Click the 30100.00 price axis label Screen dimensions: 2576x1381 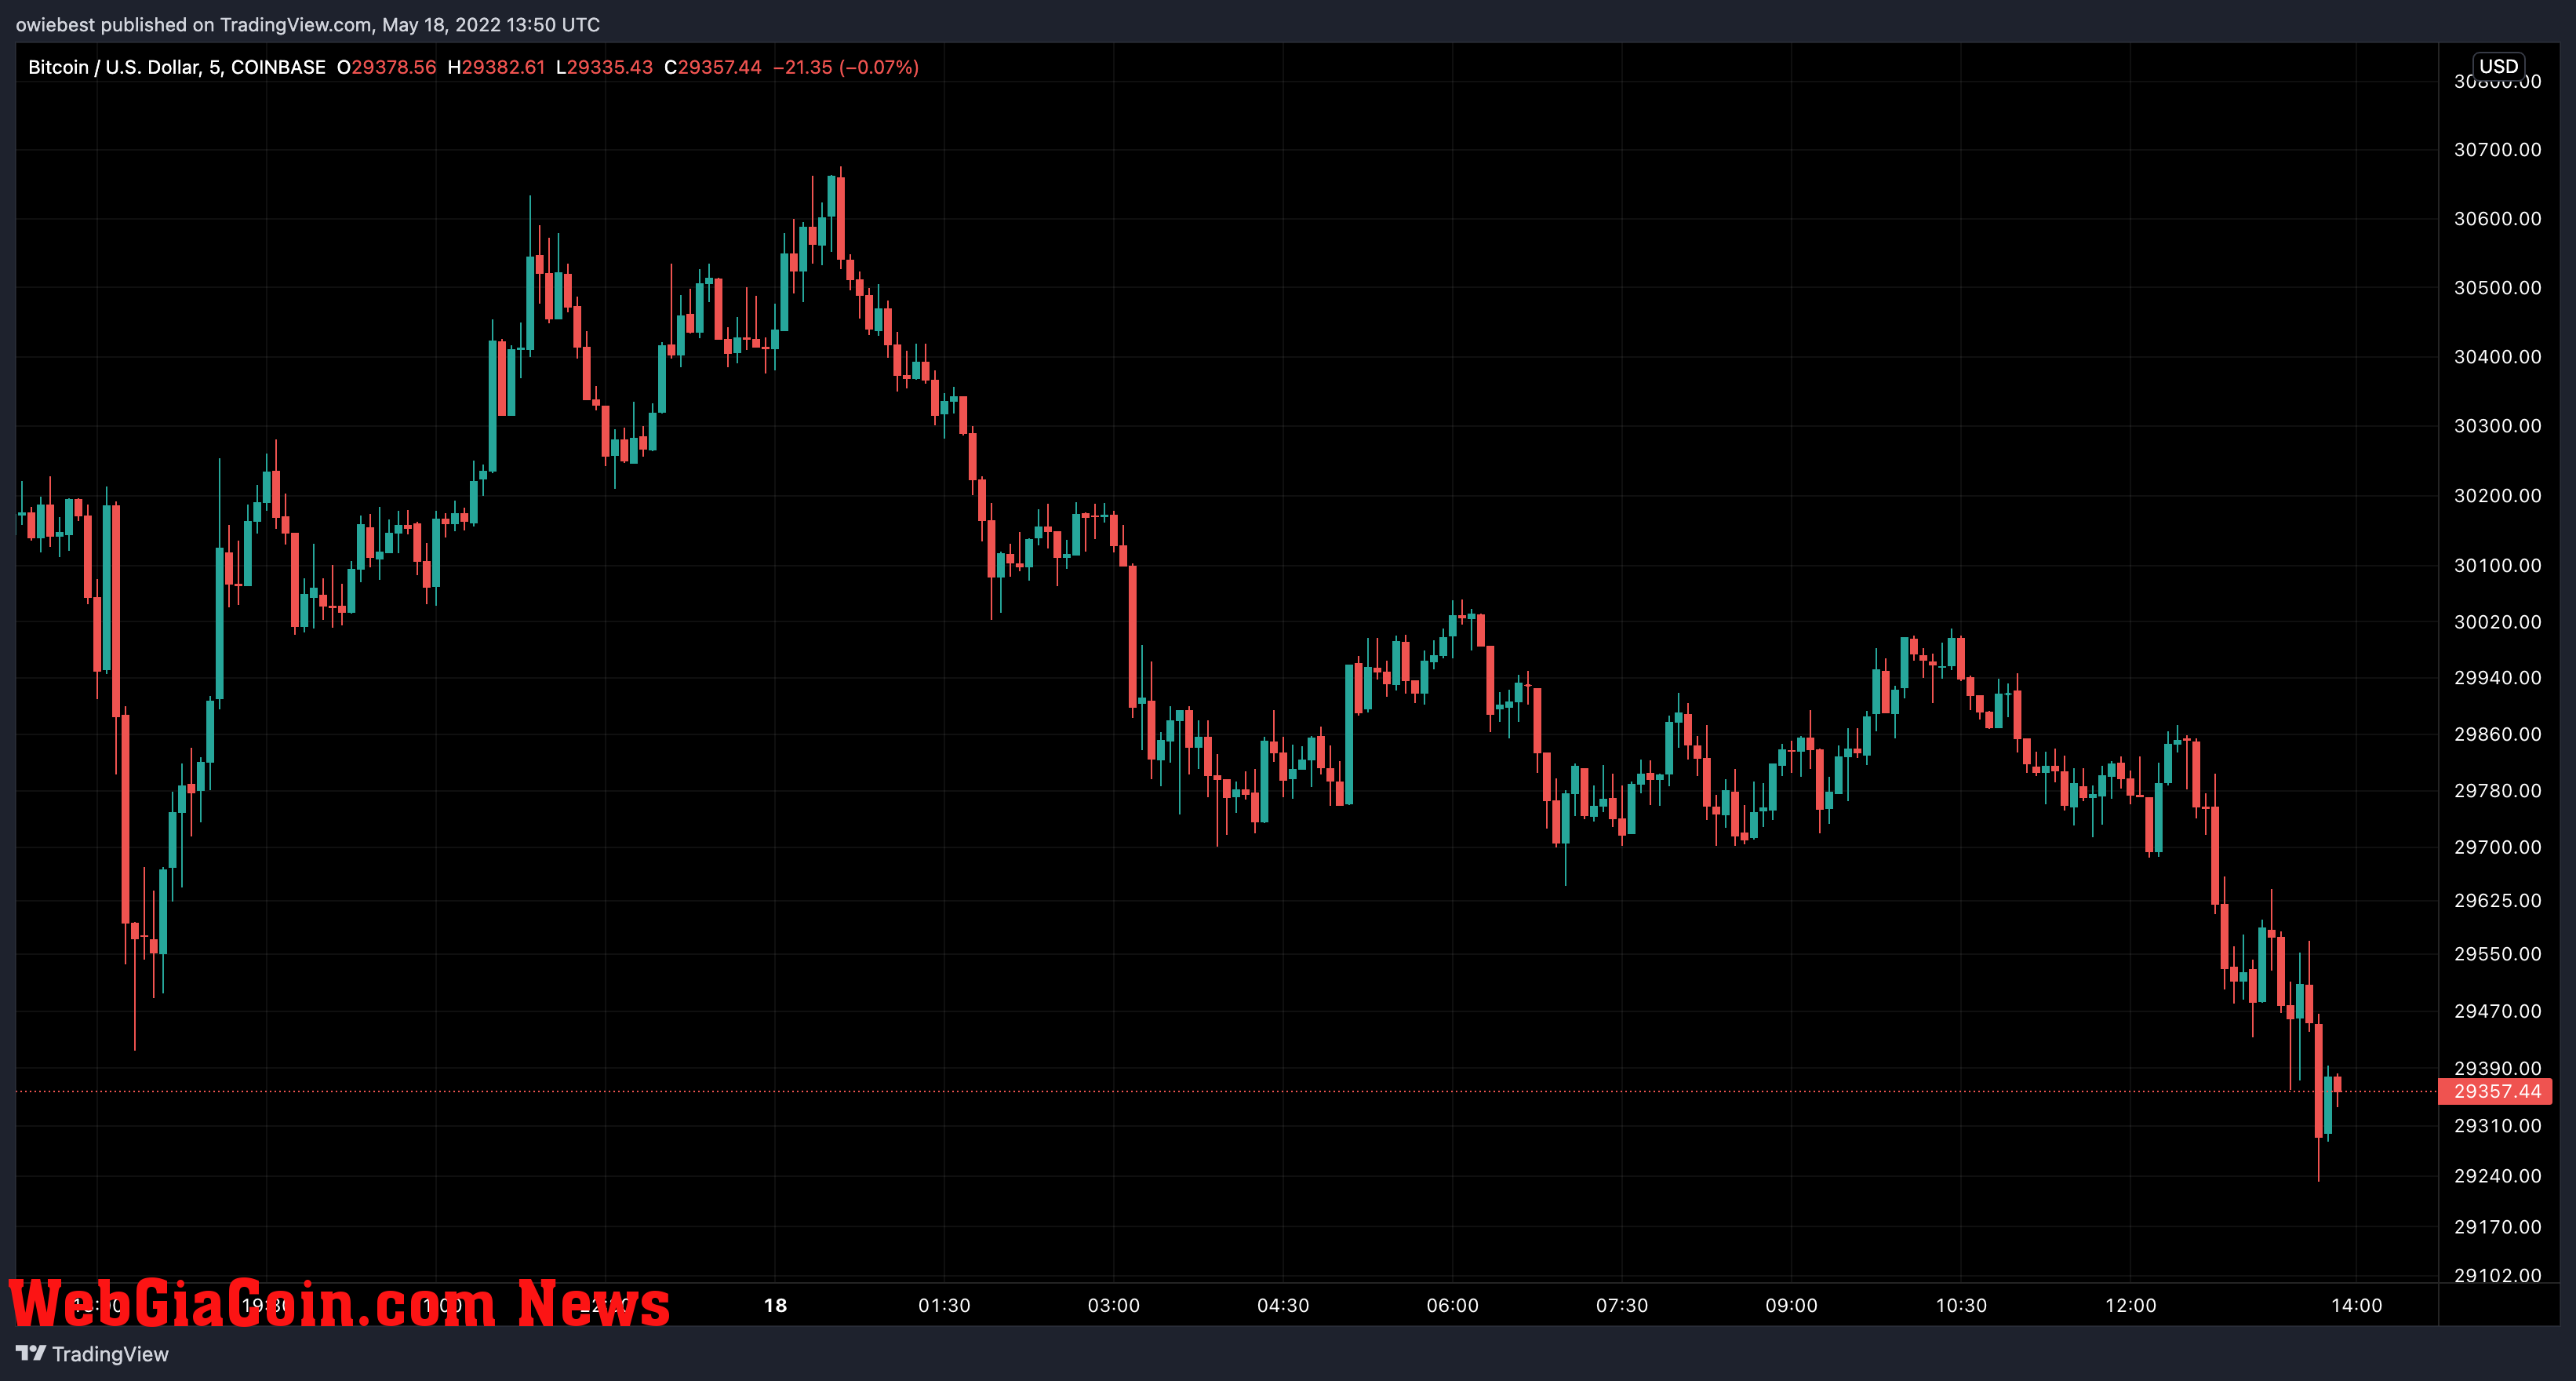click(2497, 566)
